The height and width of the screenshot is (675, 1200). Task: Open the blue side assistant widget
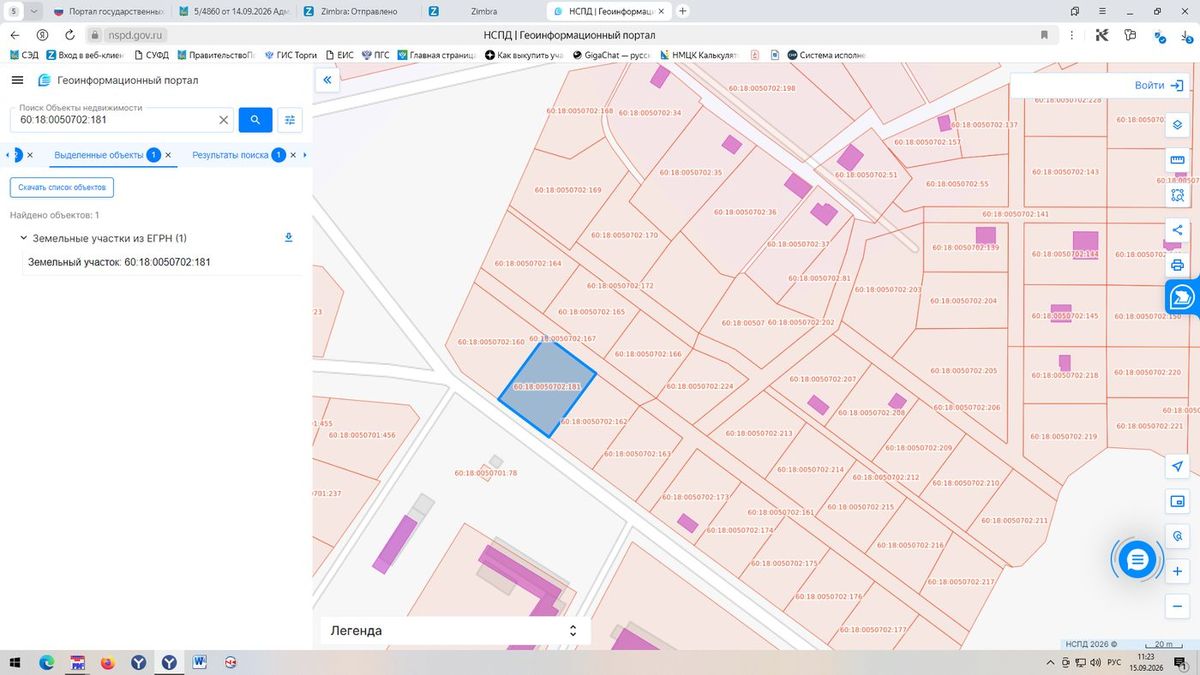[x=1182, y=297]
